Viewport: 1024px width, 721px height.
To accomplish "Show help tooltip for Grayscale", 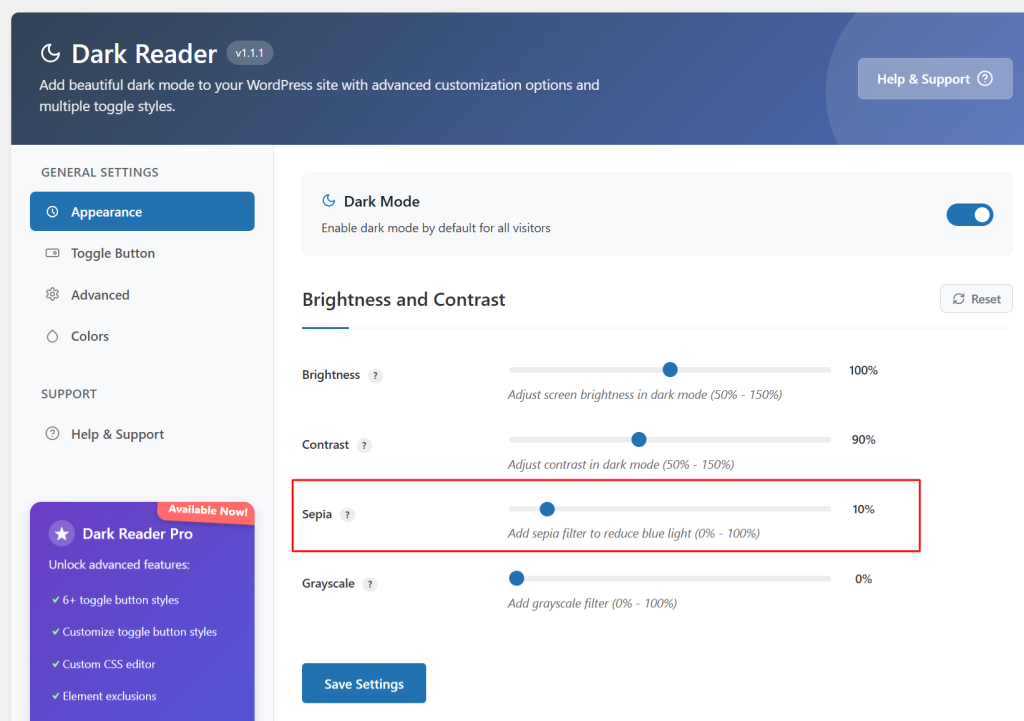I will [x=370, y=584].
